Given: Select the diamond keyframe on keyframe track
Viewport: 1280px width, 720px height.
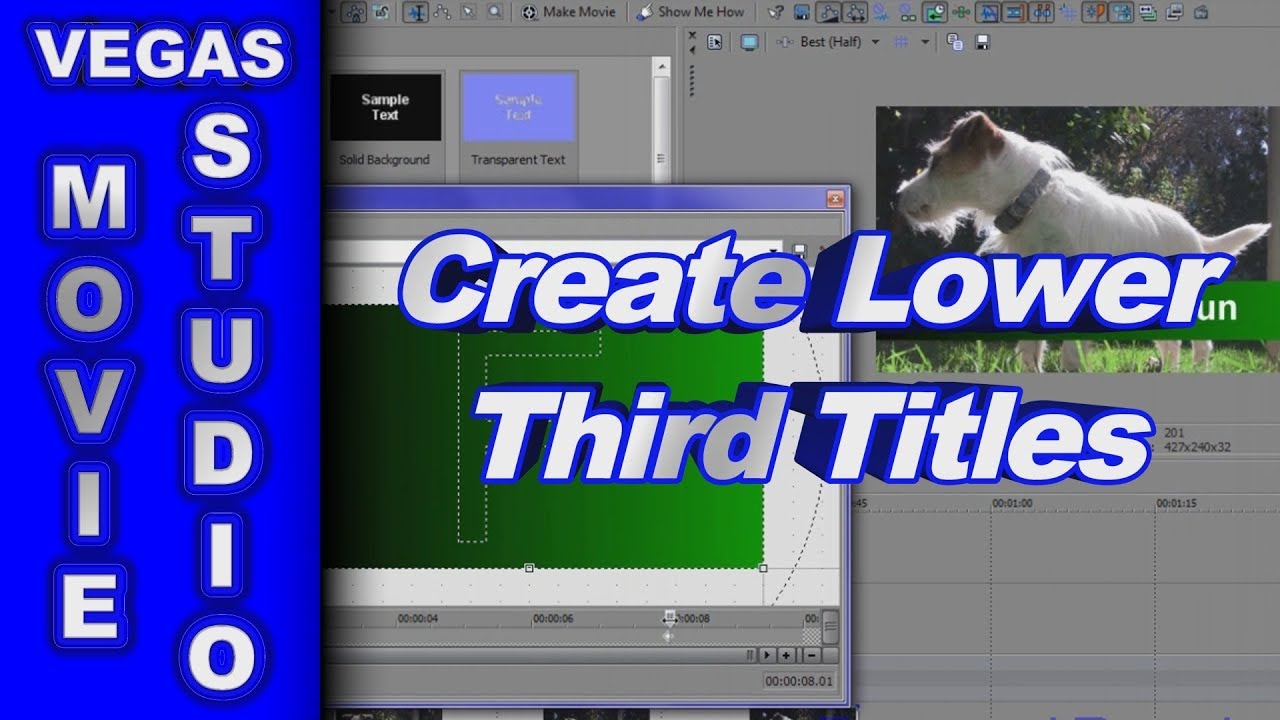Looking at the screenshot, I should coord(668,636).
